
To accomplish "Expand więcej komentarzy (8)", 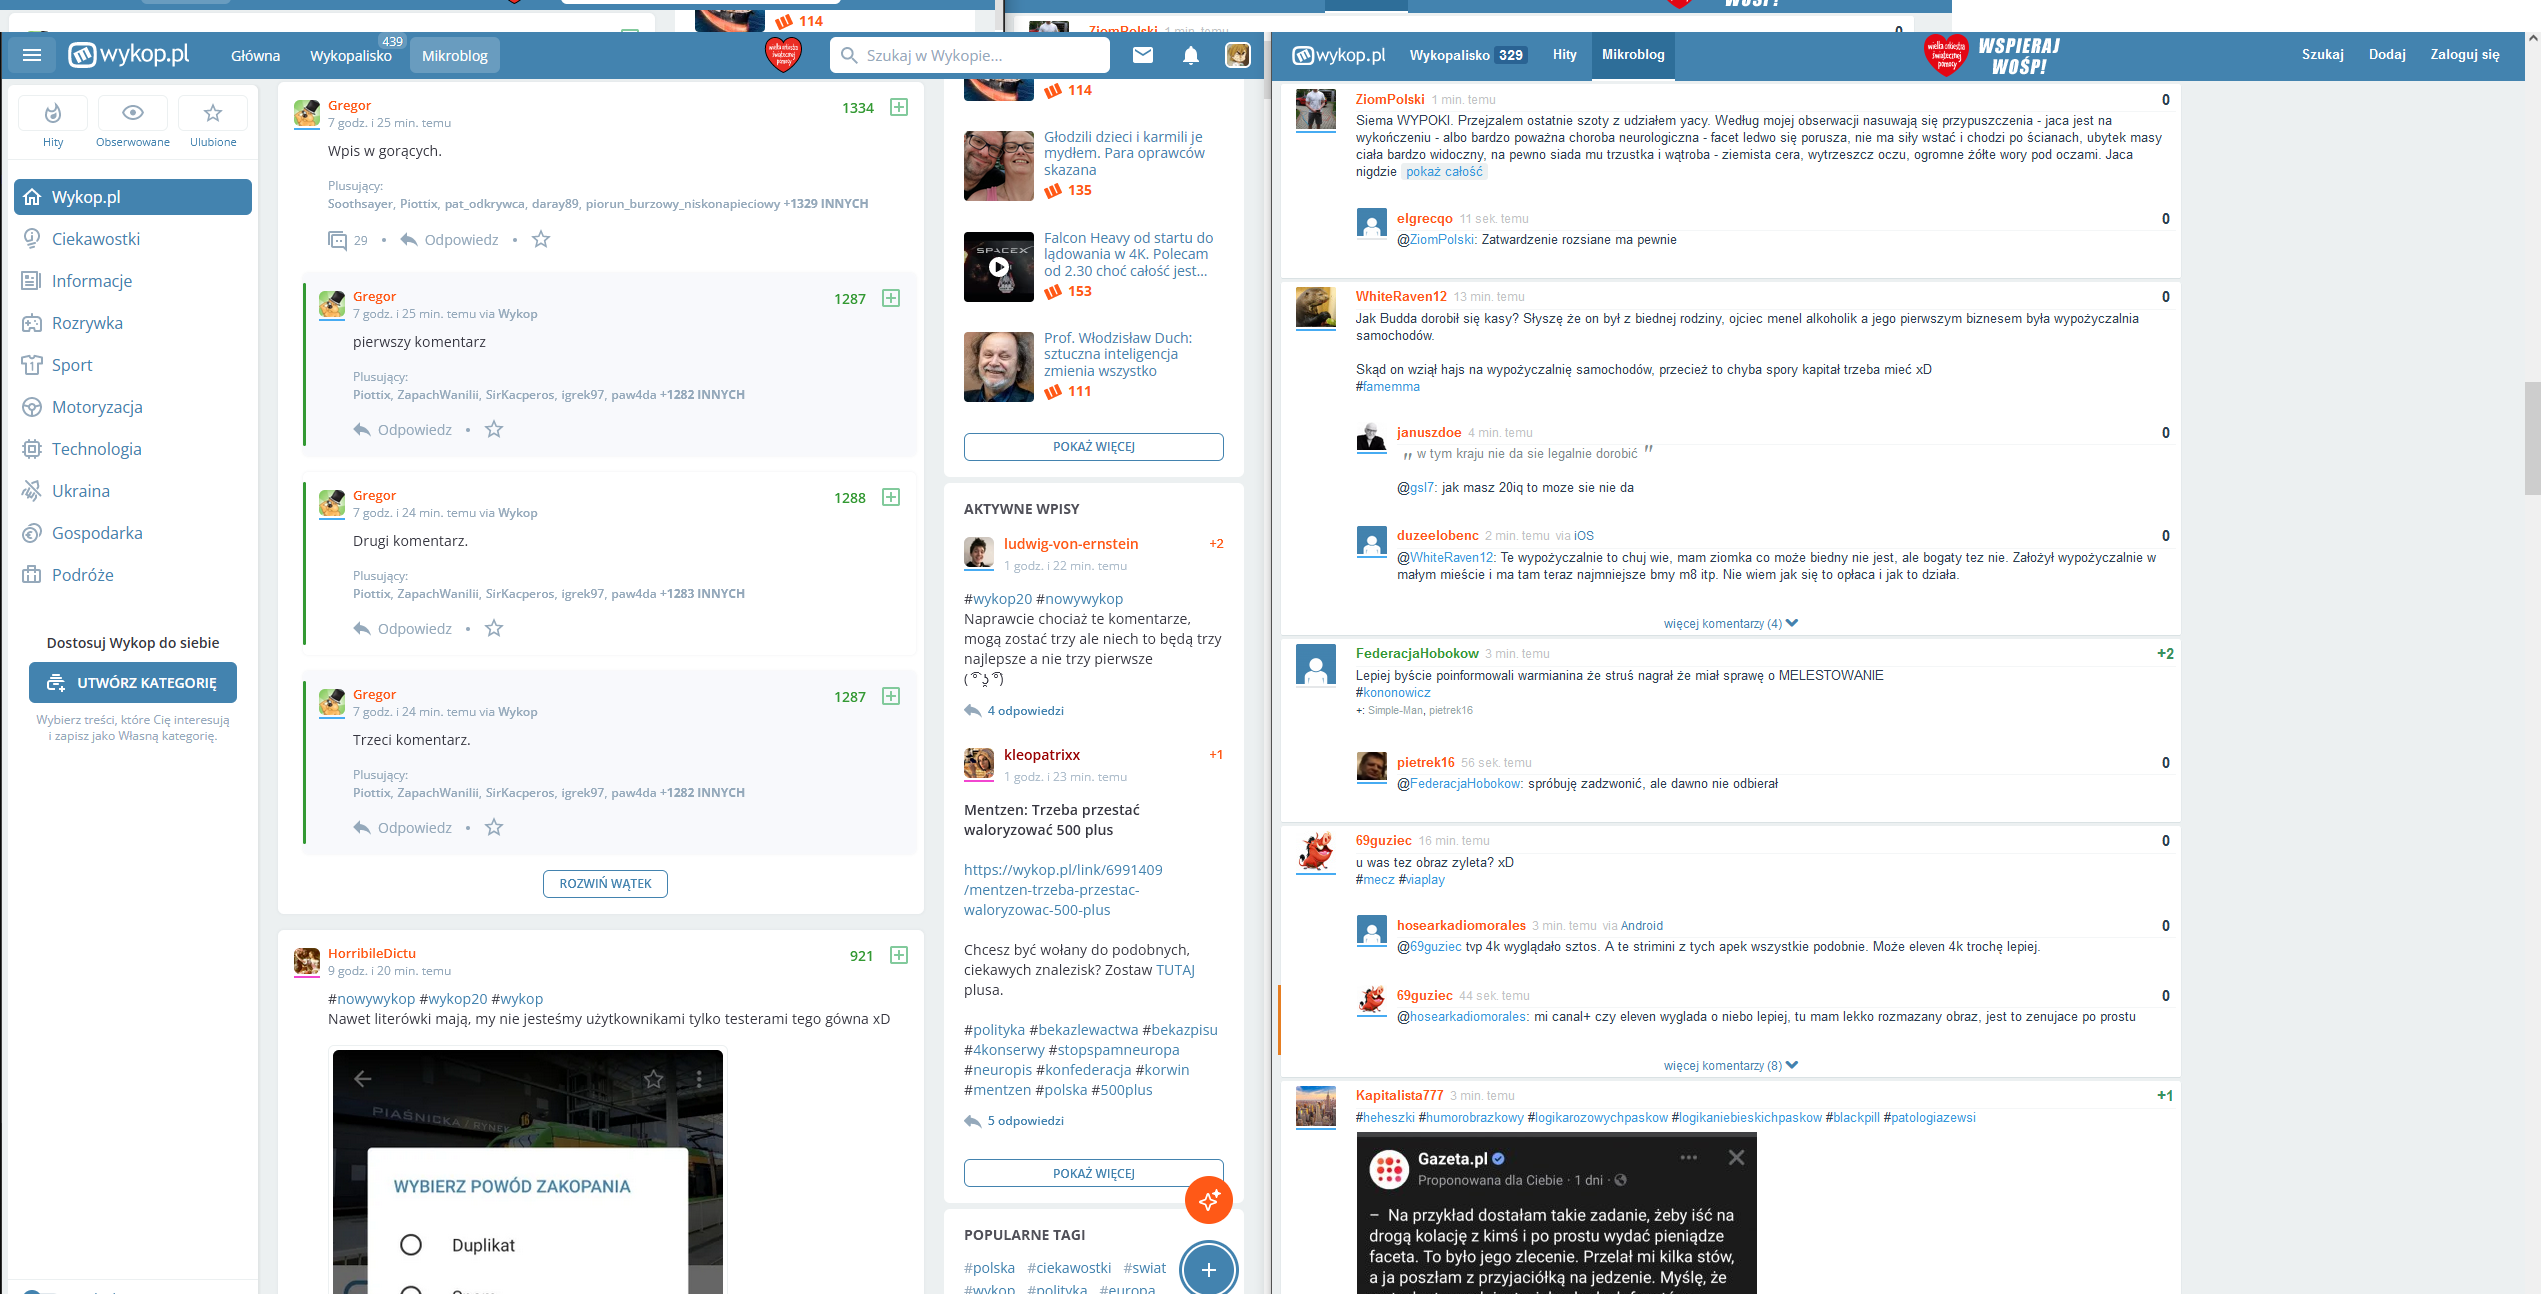I will point(1730,1065).
